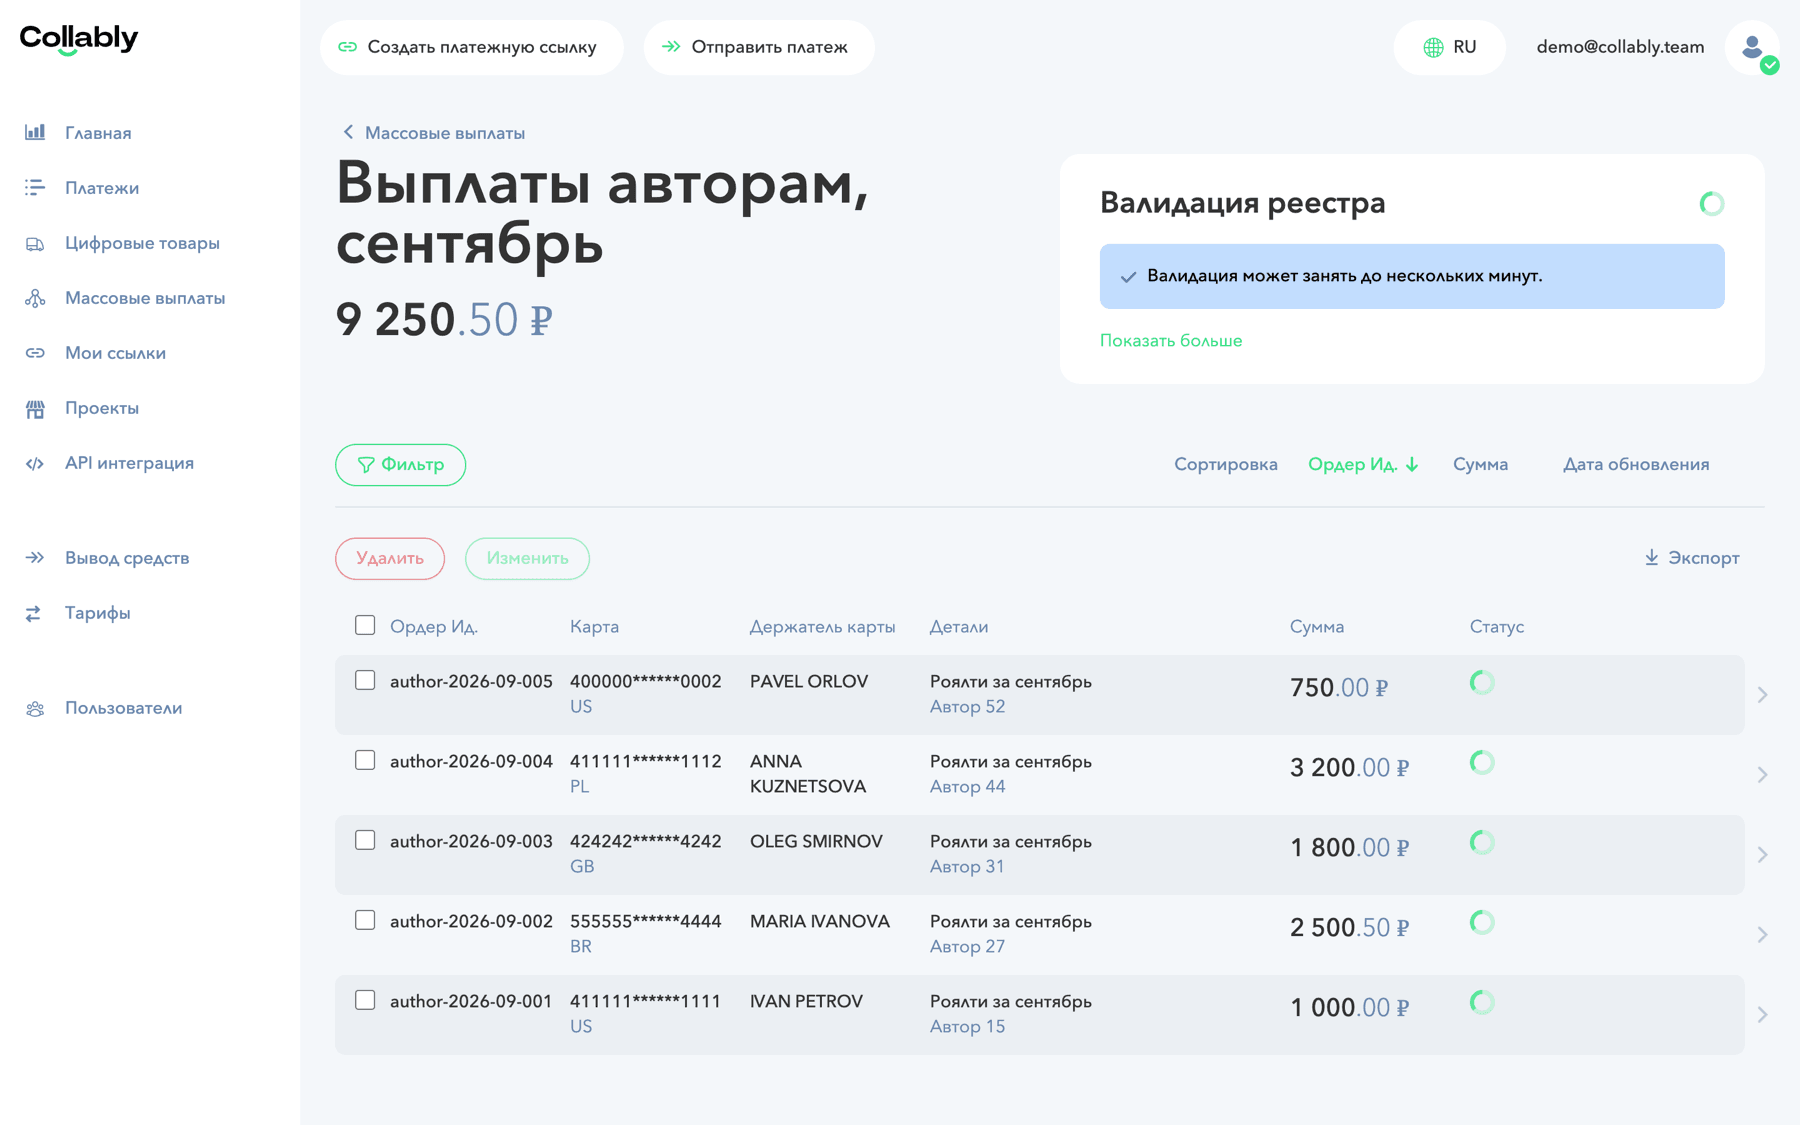Select the checkbox for author-2026-09-003

pyautogui.click(x=365, y=840)
